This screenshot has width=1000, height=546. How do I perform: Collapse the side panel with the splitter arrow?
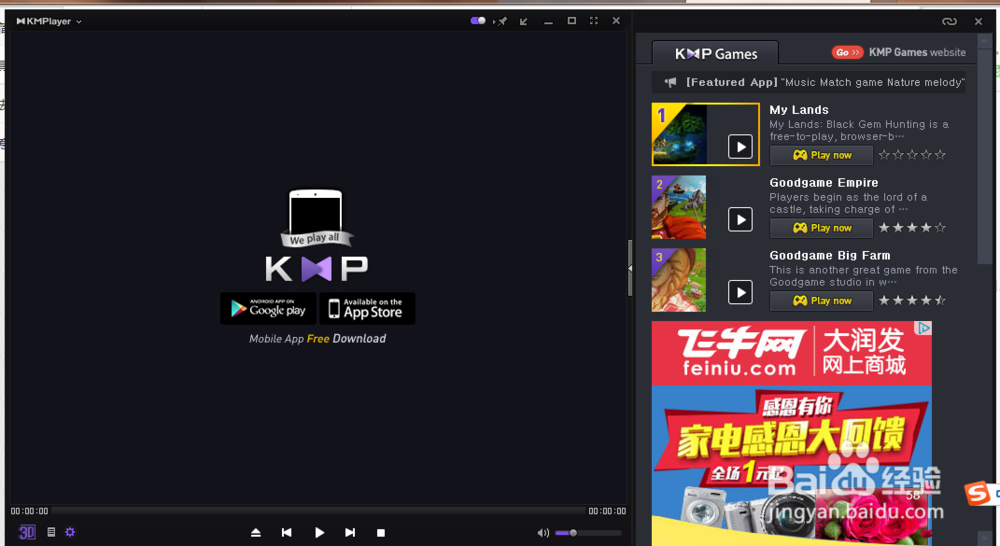630,268
